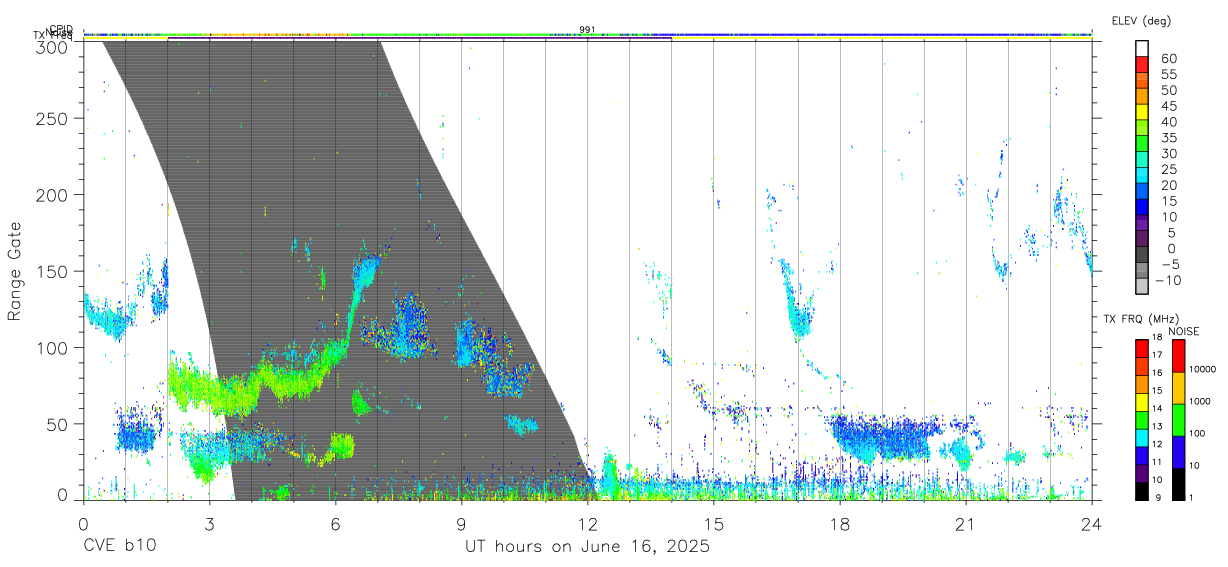Select the black TX FRQ swatch between 9 and 10
Screen dimensions: 1228x567
click(x=1142, y=491)
